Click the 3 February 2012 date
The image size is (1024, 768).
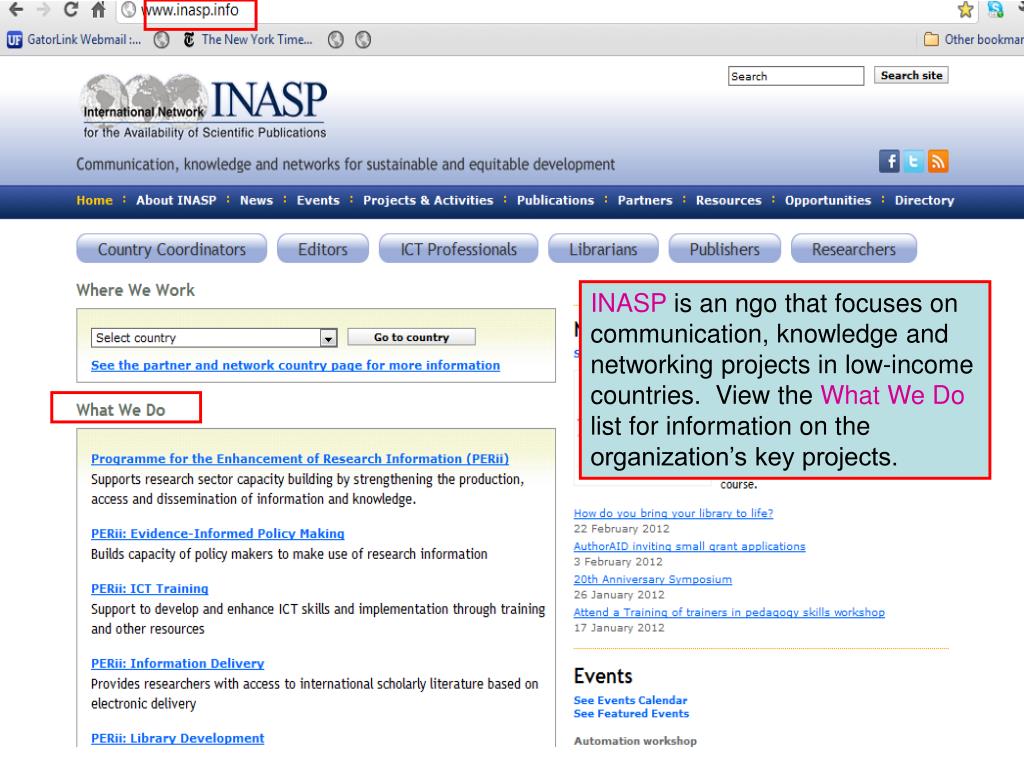coord(618,562)
